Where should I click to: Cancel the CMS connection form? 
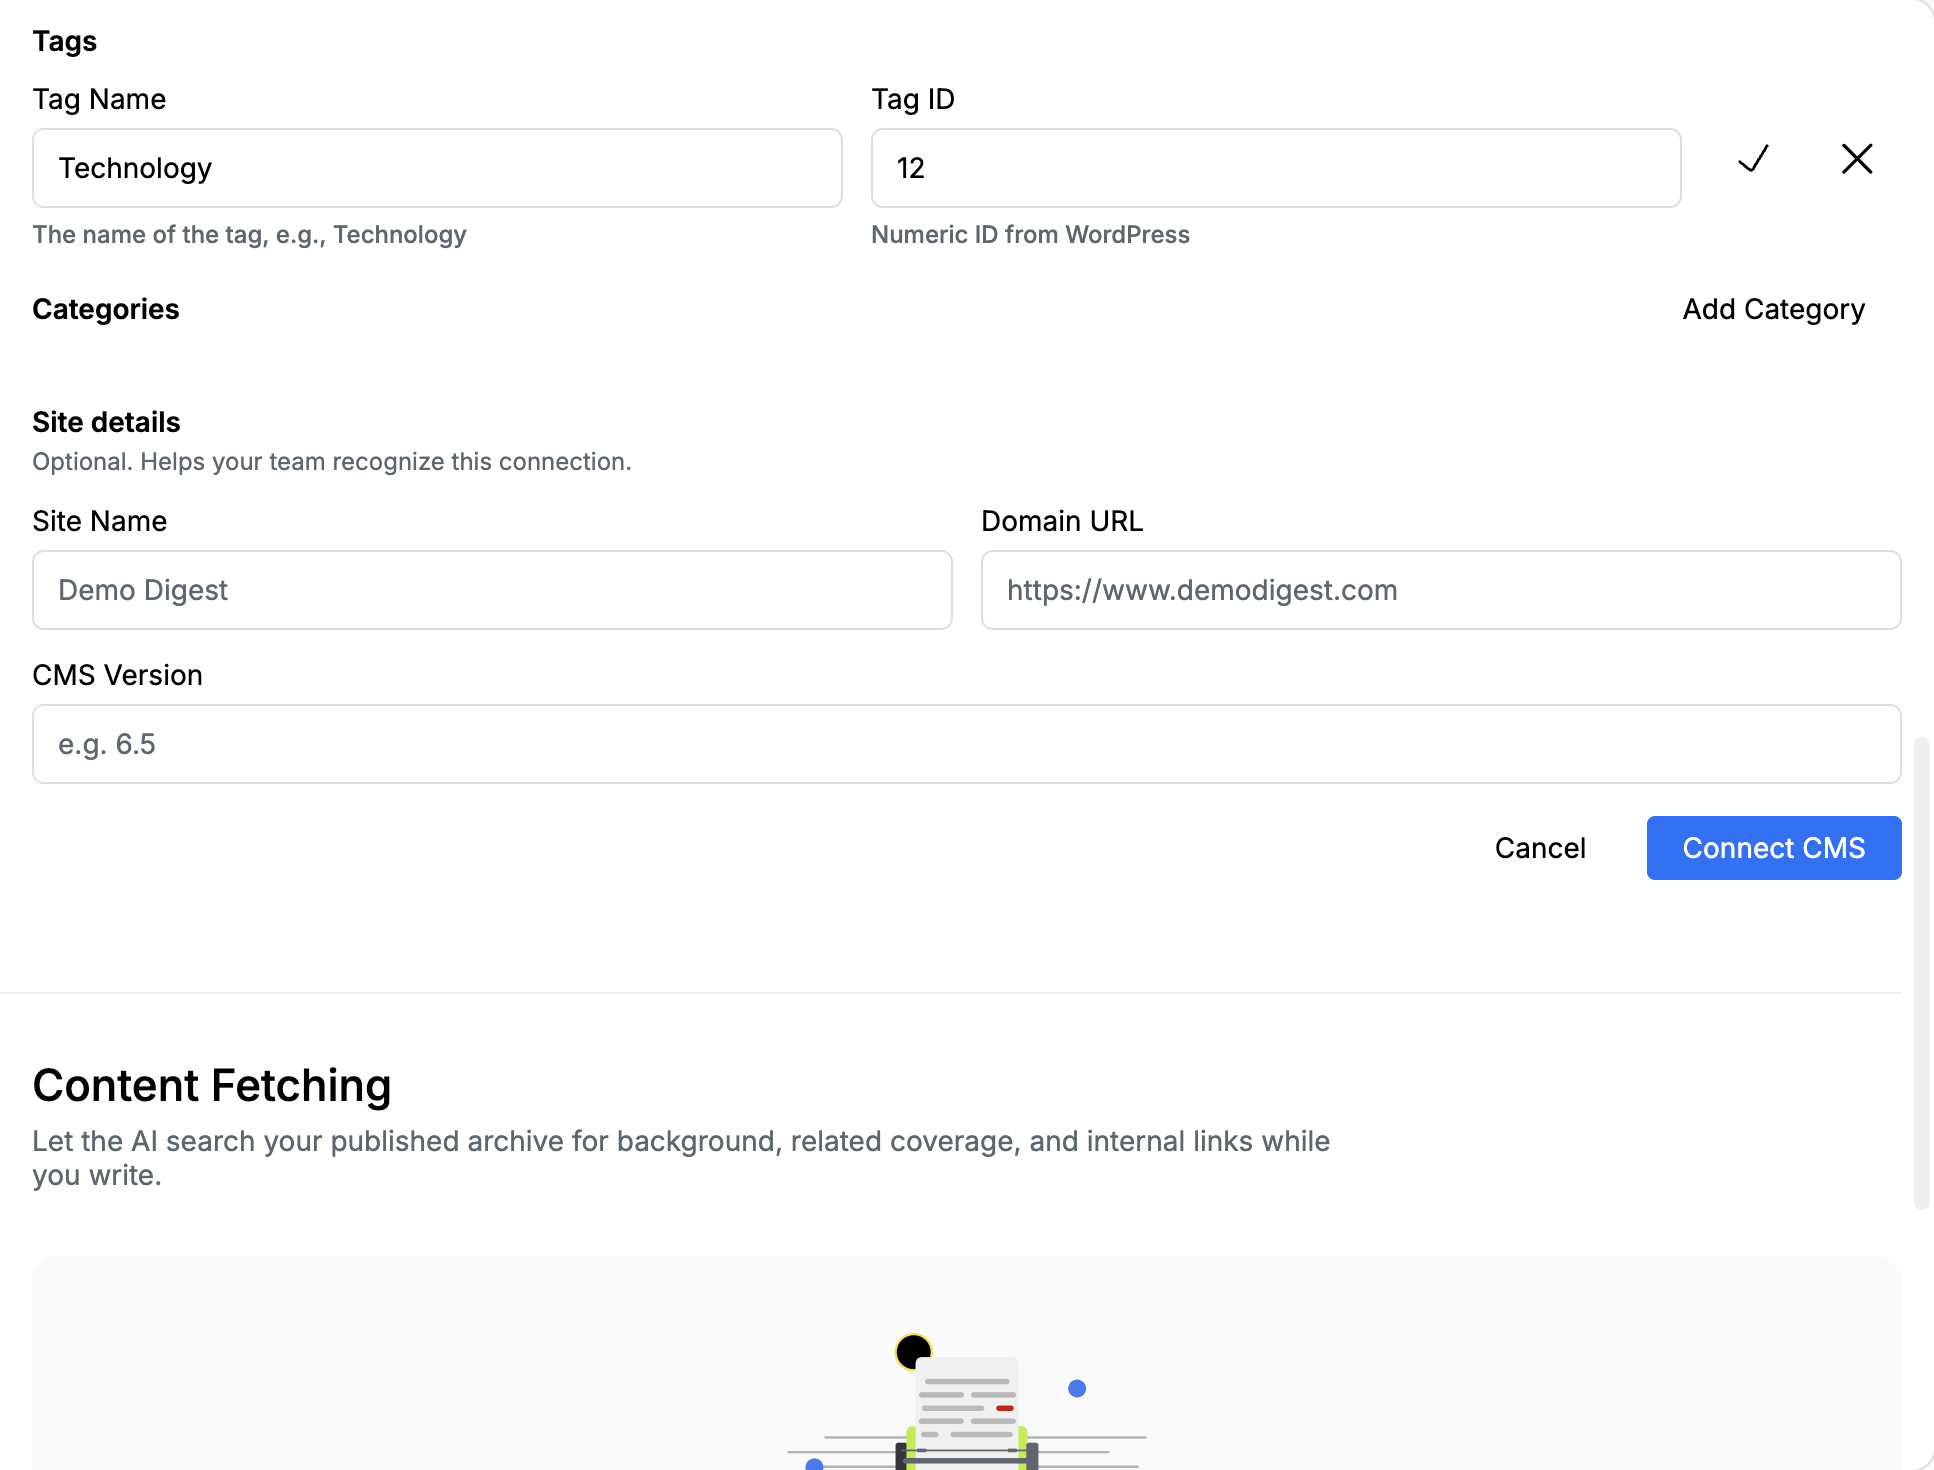tap(1540, 848)
